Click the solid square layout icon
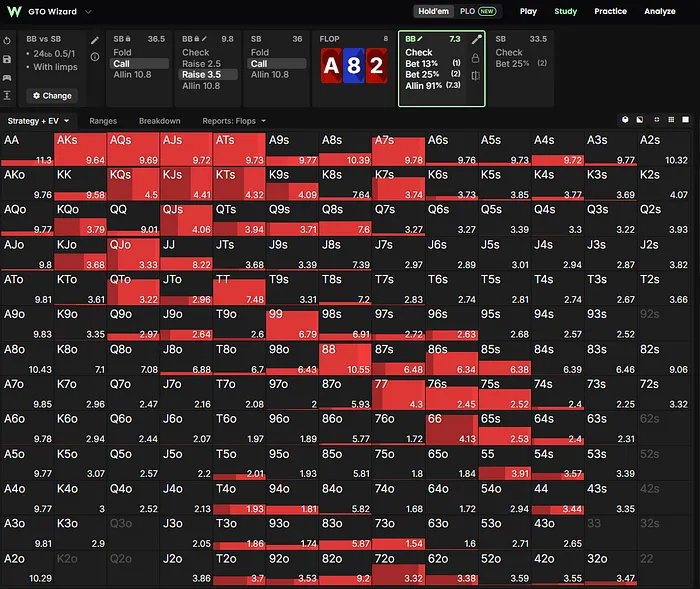 tap(685, 120)
